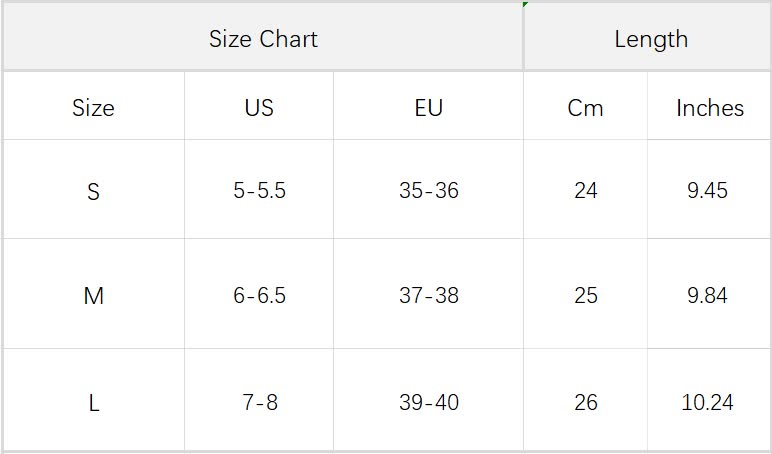
Task: Click the US 7-8 cell
Action: 259,403
